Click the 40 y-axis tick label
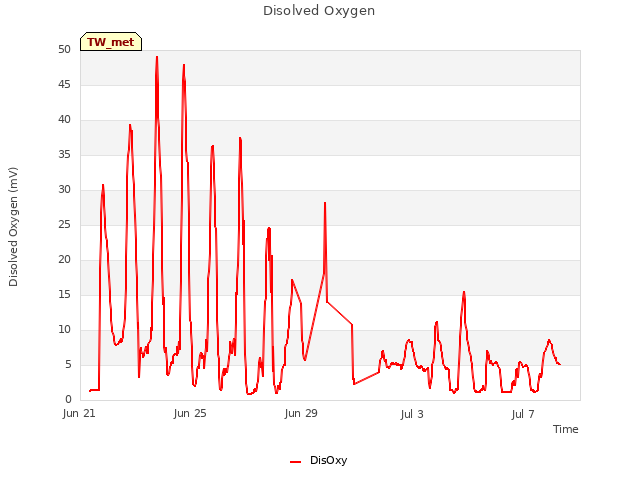640x480 pixels. tap(64, 120)
